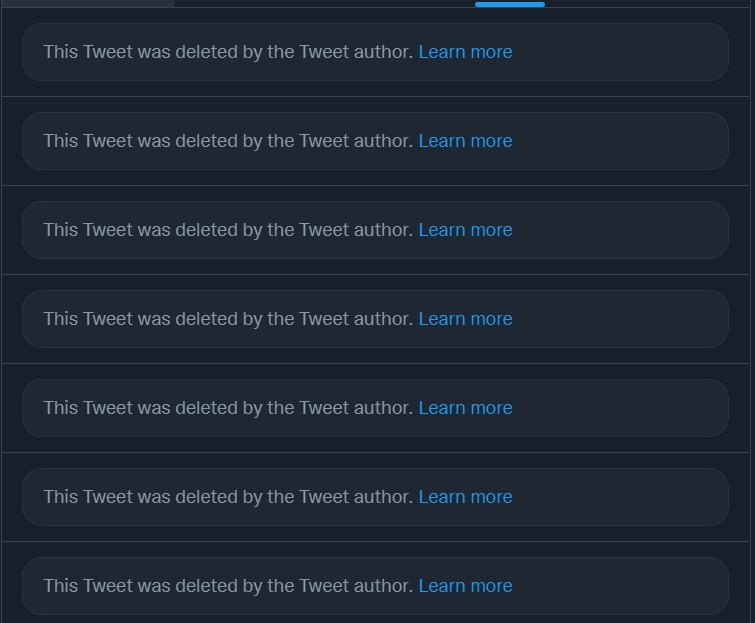Visit Learn more link in fifth deleted notice
Image resolution: width=755 pixels, height=623 pixels.
click(465, 408)
